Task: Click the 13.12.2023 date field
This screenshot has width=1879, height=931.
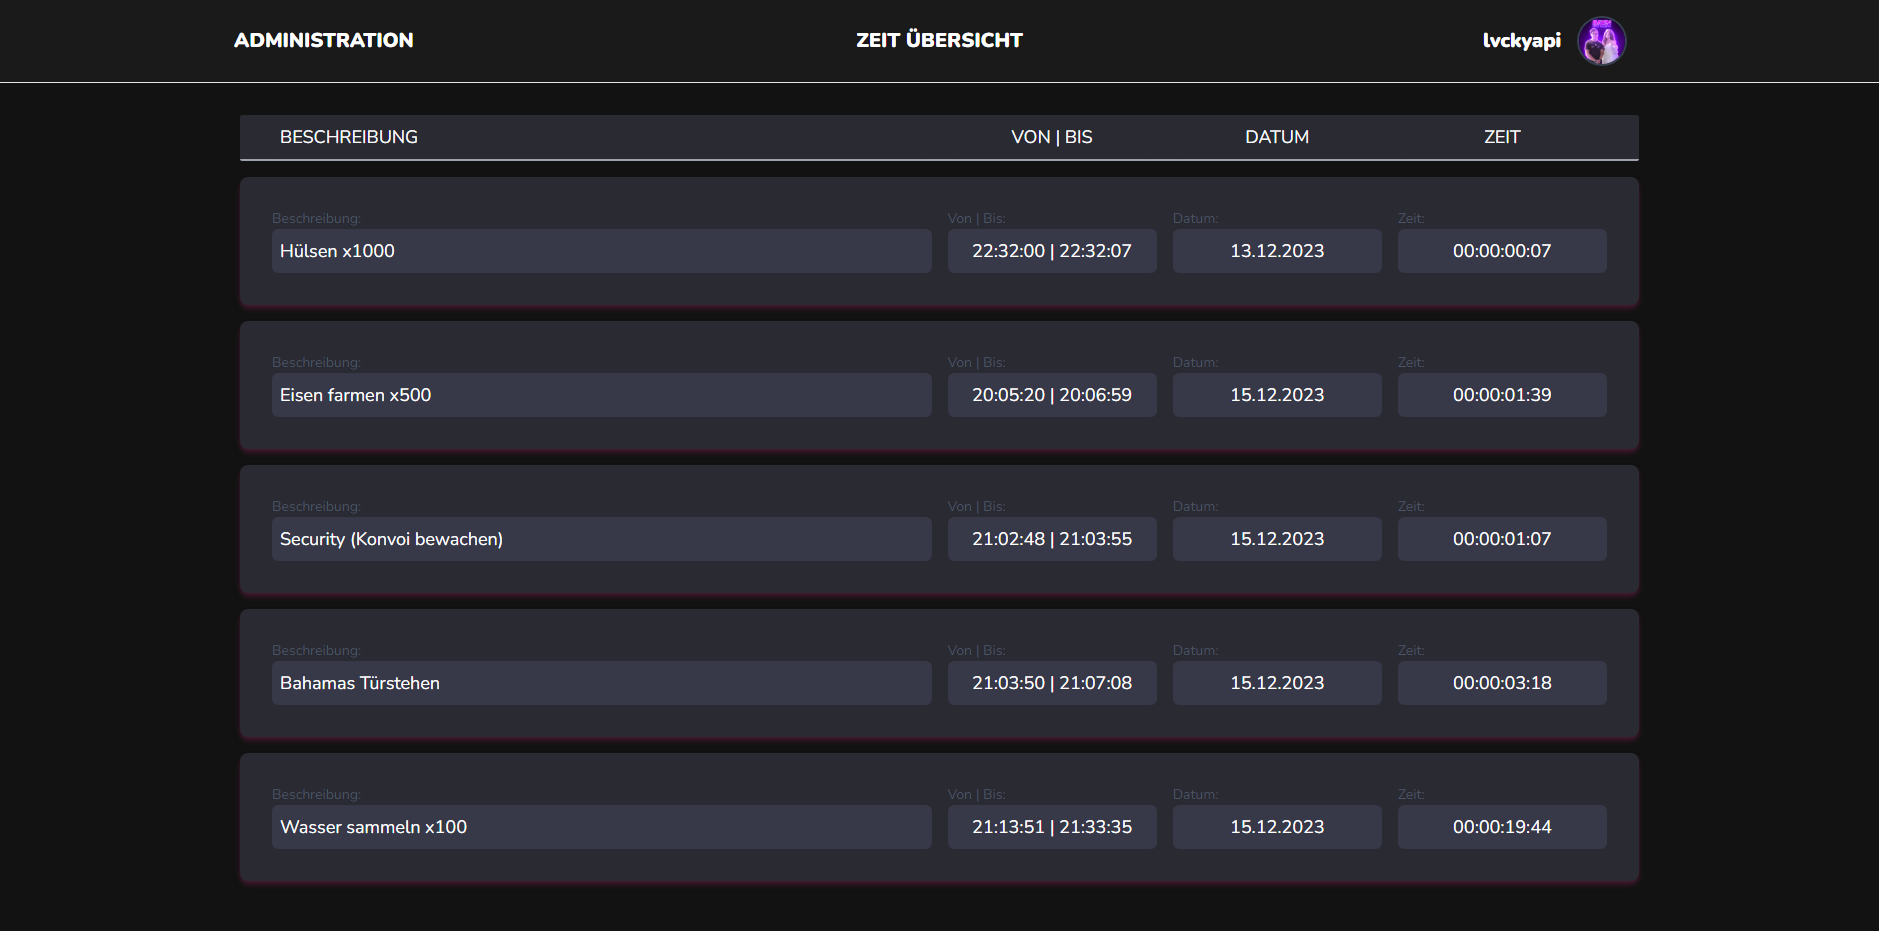Action: tap(1276, 251)
